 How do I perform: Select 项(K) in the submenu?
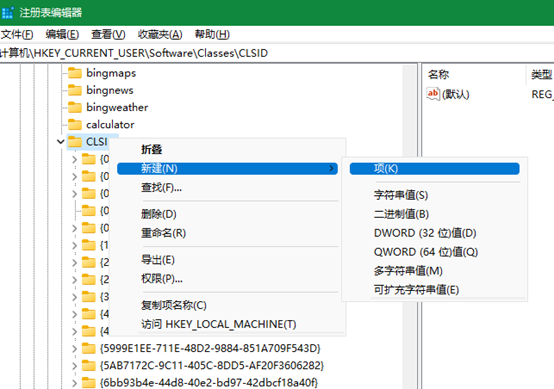pos(435,169)
